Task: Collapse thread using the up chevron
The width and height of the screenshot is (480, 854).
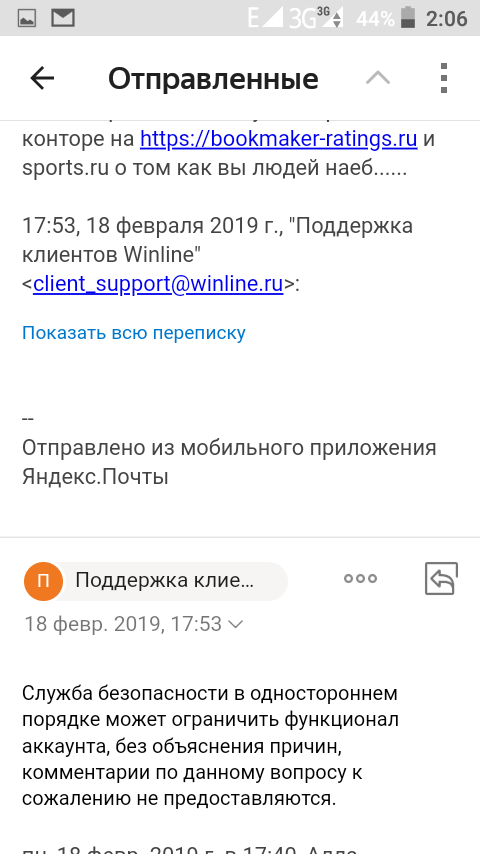Action: [378, 78]
